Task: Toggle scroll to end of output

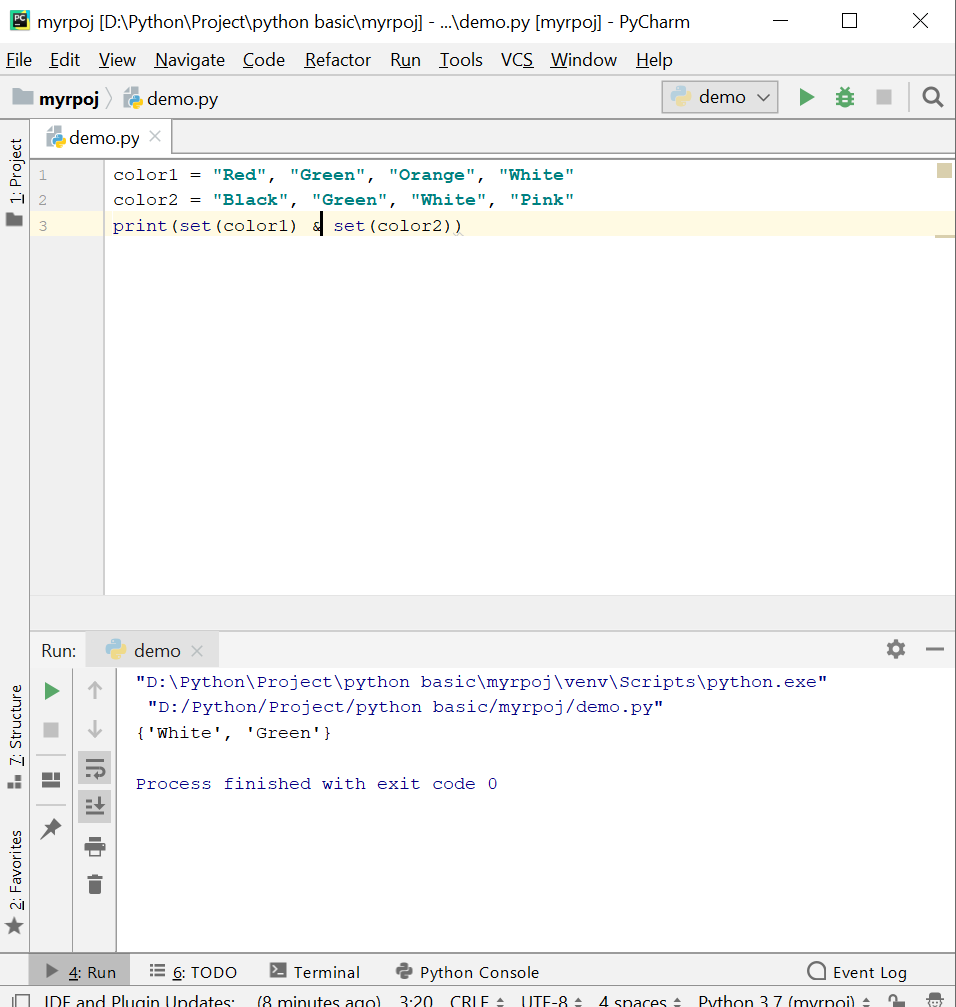Action: point(95,806)
